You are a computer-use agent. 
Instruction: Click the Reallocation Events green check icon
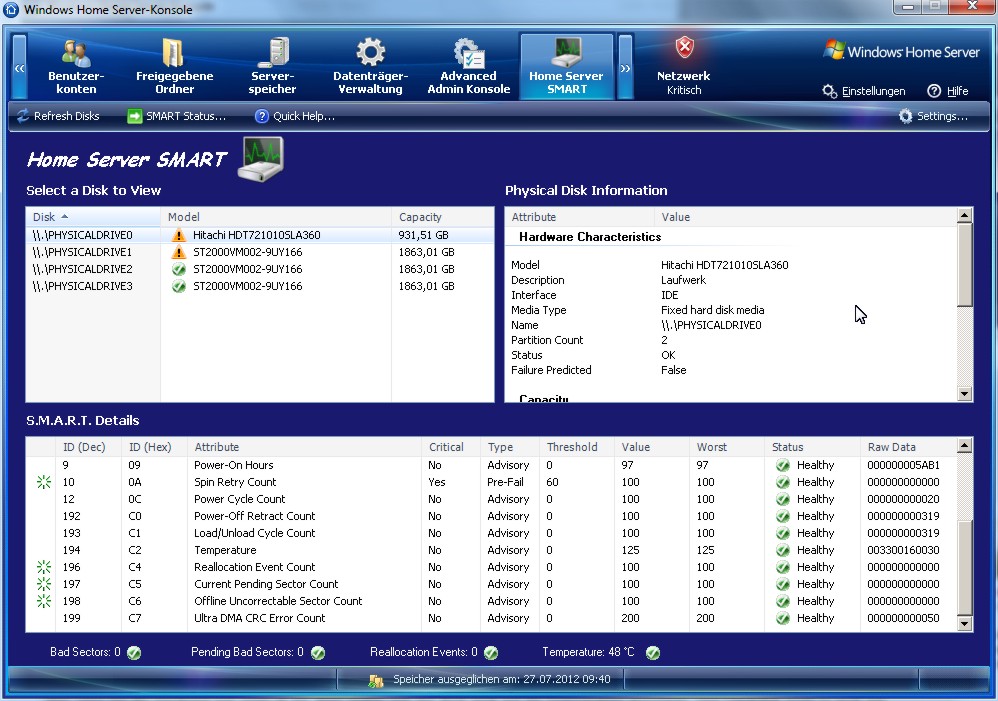pos(491,653)
